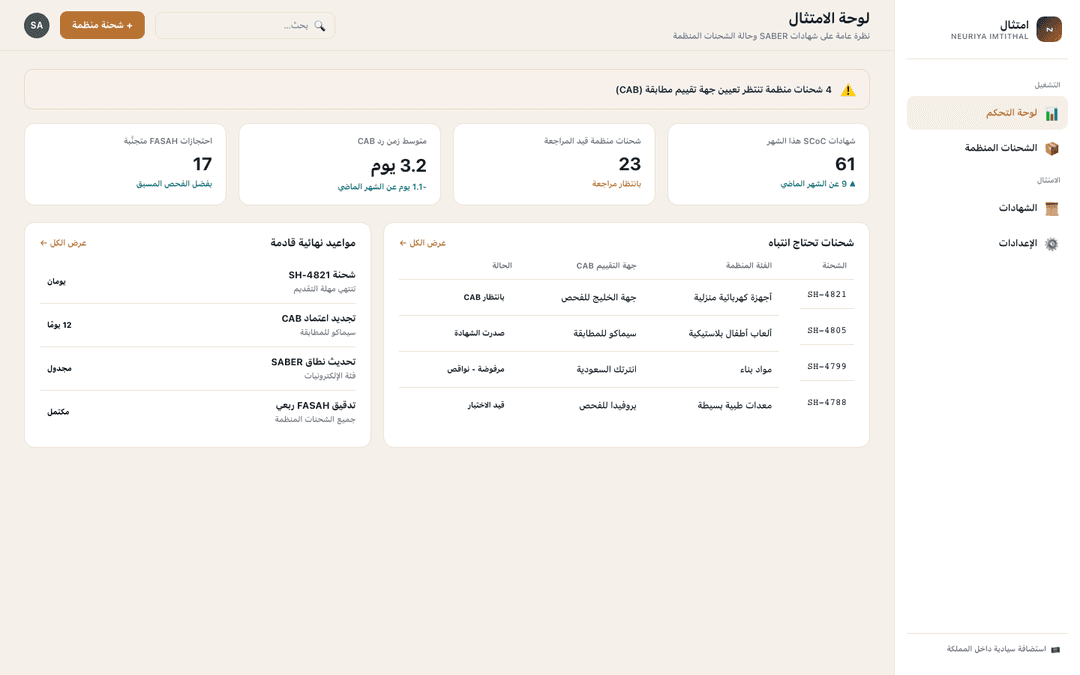Focus the بحث search field
The height and width of the screenshot is (675, 1080).
tap(245, 25)
